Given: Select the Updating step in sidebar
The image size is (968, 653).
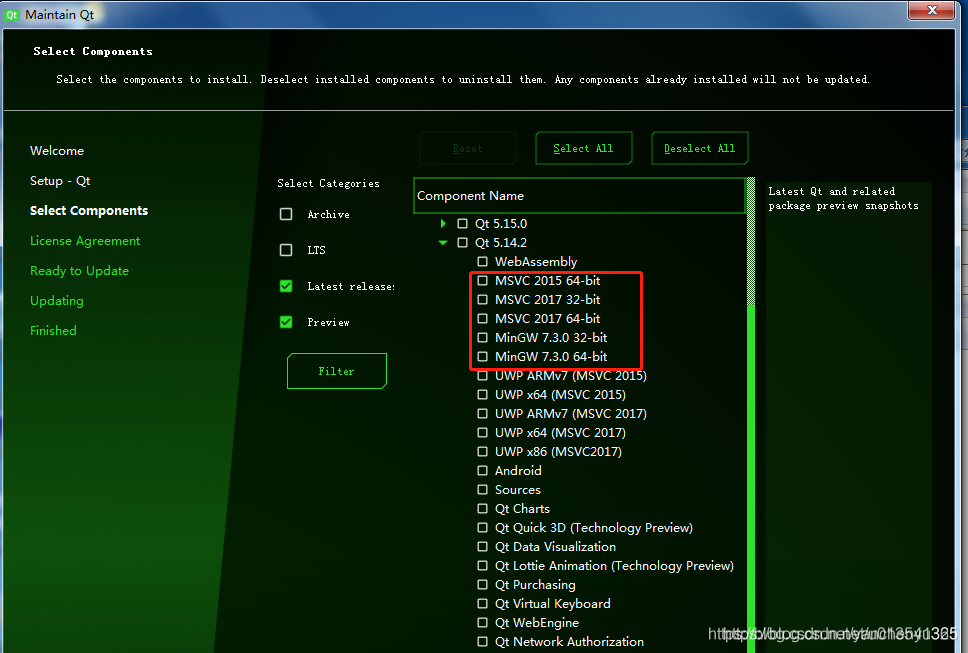Looking at the screenshot, I should point(57,301).
